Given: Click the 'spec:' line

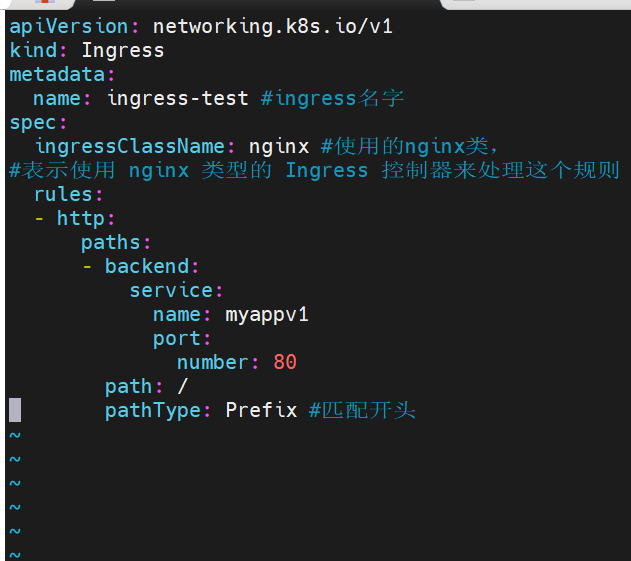Looking at the screenshot, I should click(38, 123).
